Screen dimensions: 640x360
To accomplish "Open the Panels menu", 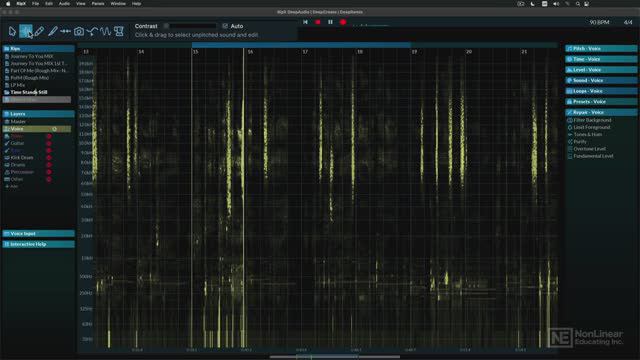I will pyautogui.click(x=98, y=4).
